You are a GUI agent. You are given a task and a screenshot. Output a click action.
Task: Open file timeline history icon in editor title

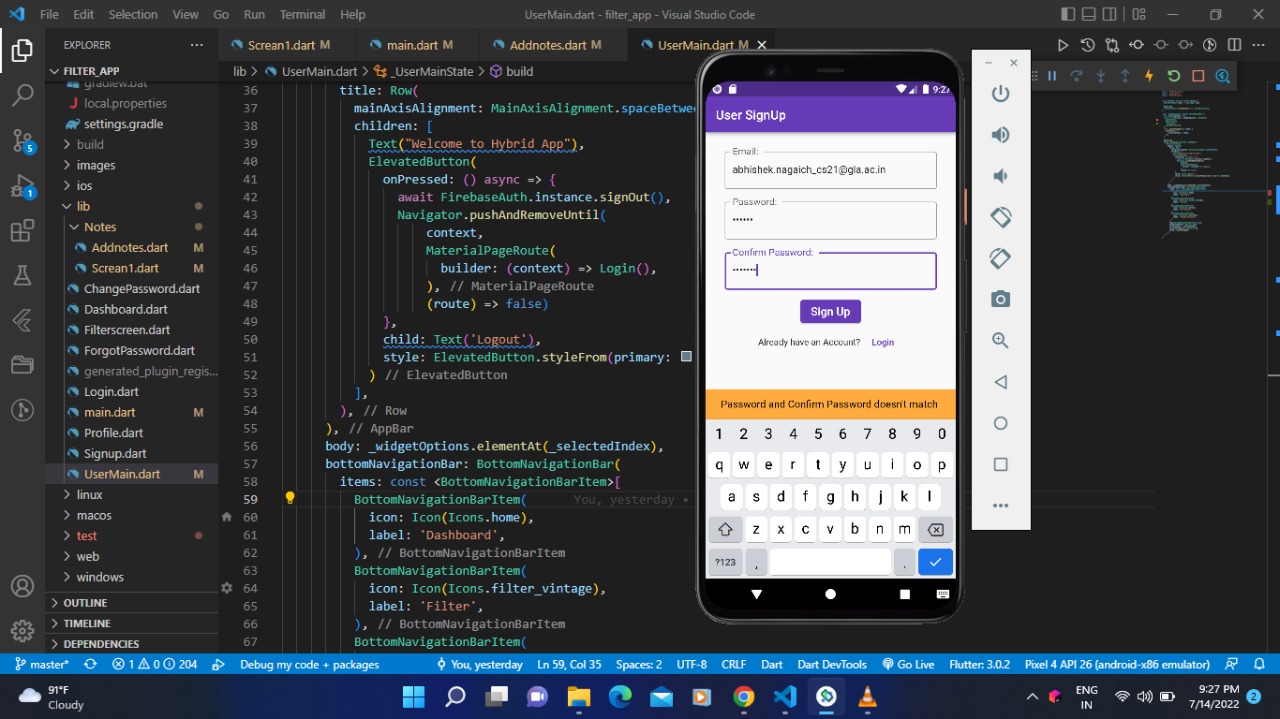click(1088, 45)
